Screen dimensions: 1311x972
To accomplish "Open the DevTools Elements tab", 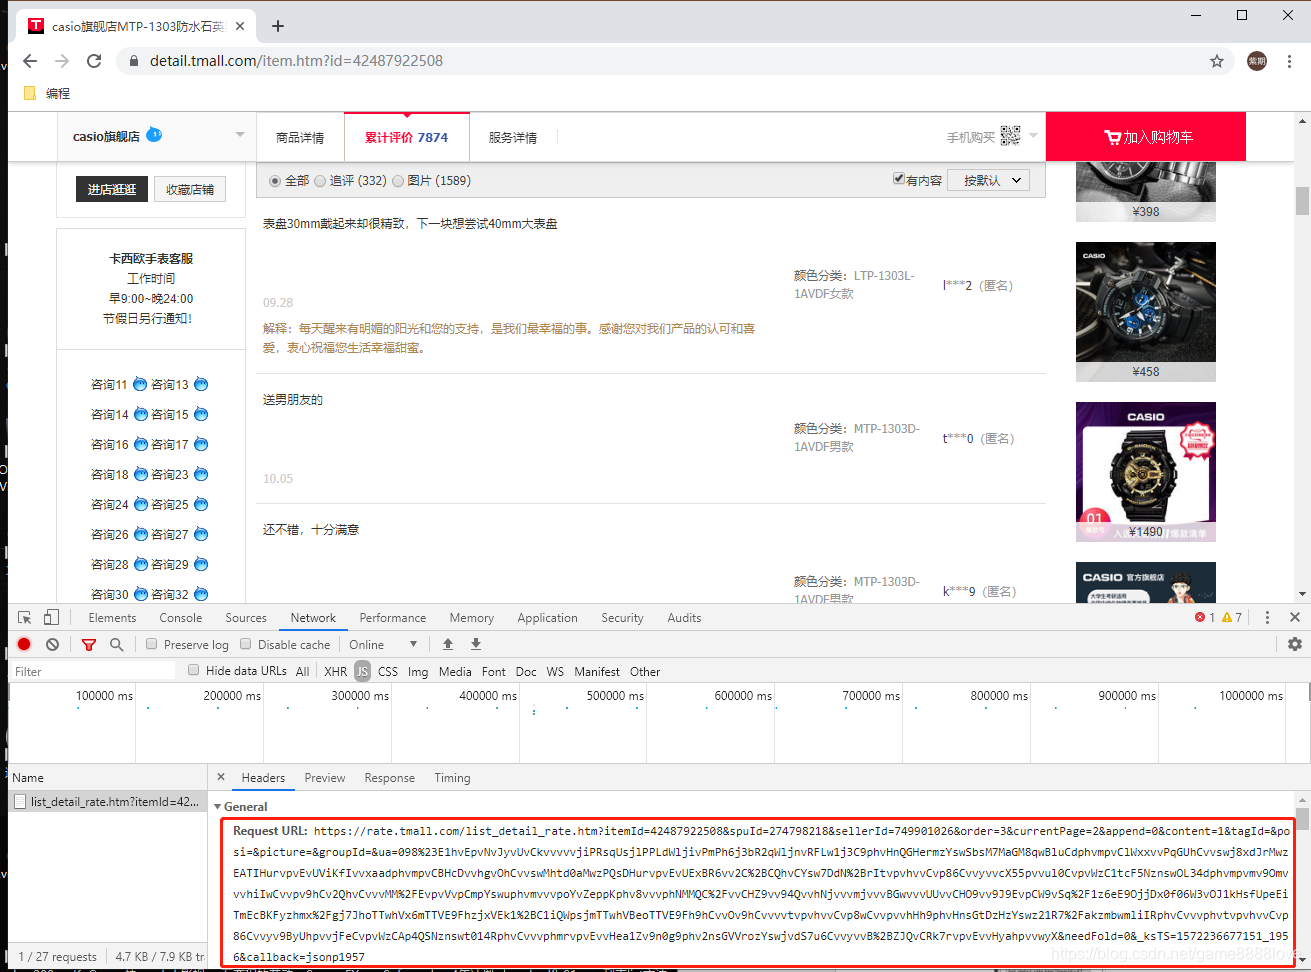I will click(x=112, y=618).
